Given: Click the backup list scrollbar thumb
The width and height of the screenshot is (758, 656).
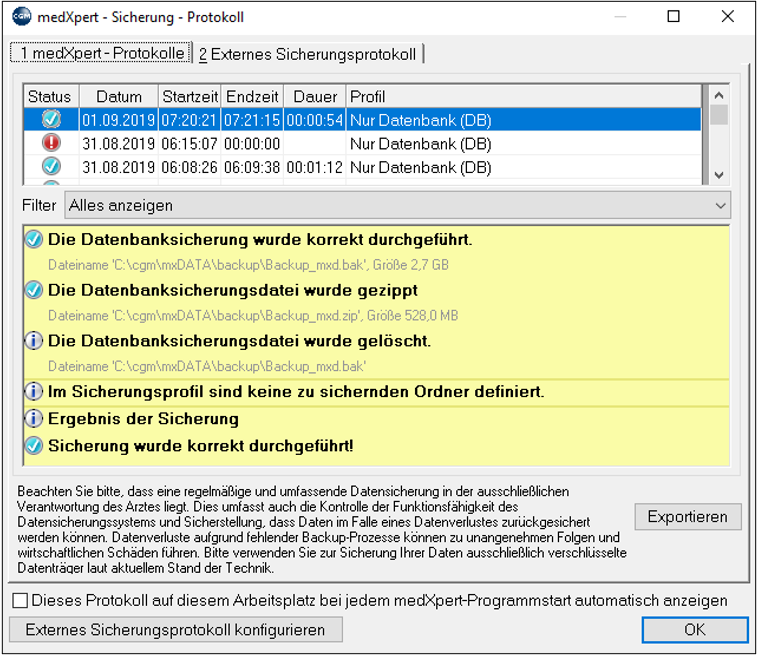Looking at the screenshot, I should point(719,115).
